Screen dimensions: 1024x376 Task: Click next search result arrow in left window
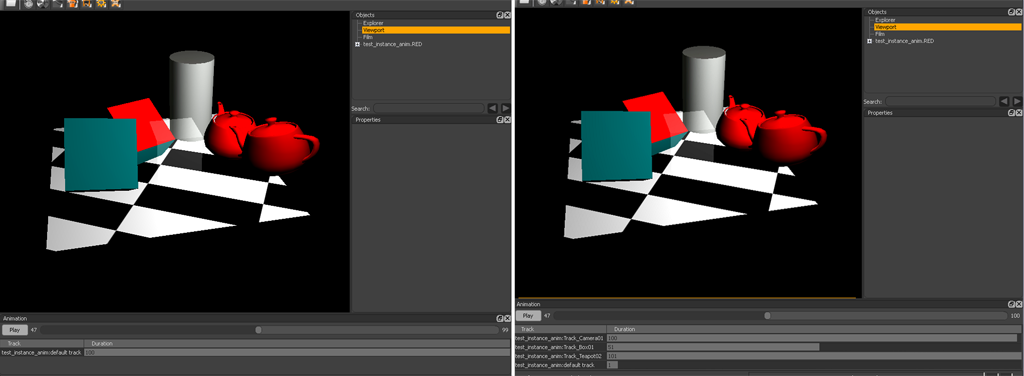(x=505, y=108)
